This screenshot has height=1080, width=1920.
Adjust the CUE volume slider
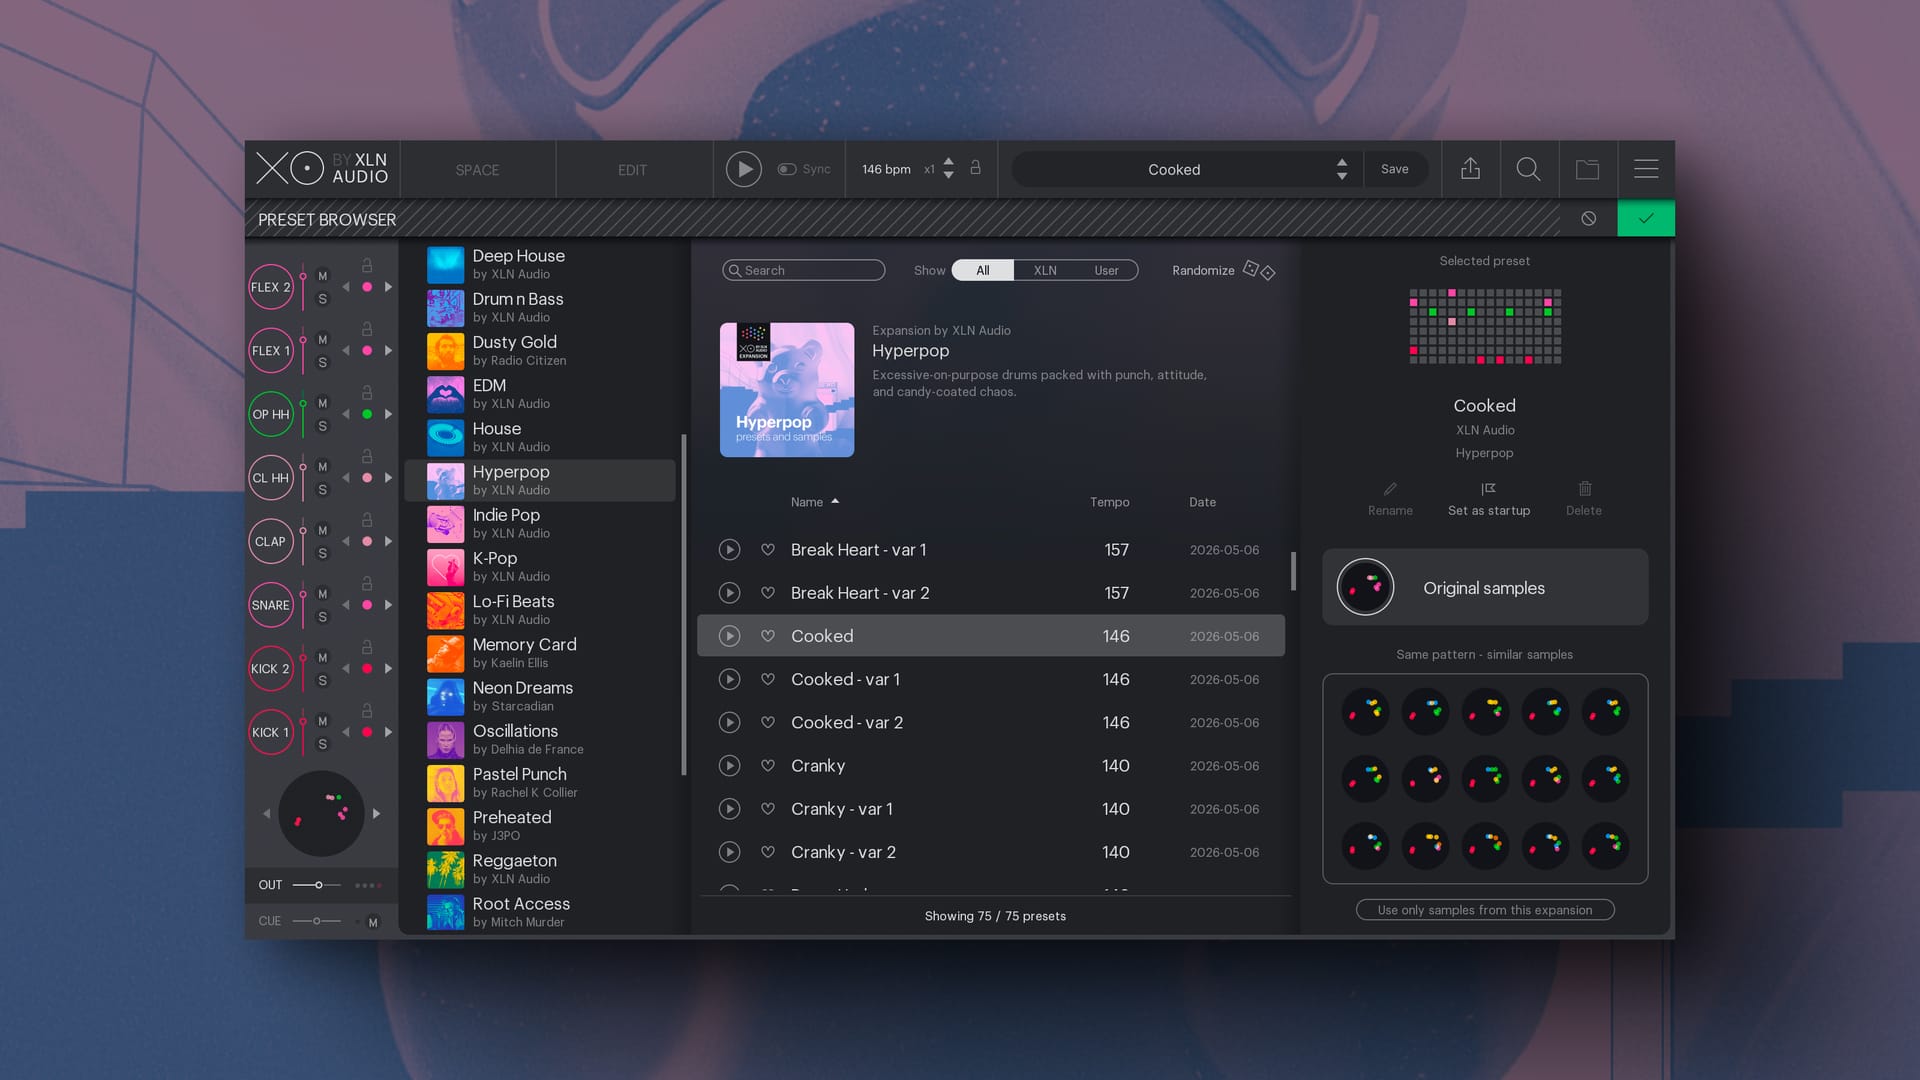pyautogui.click(x=317, y=921)
